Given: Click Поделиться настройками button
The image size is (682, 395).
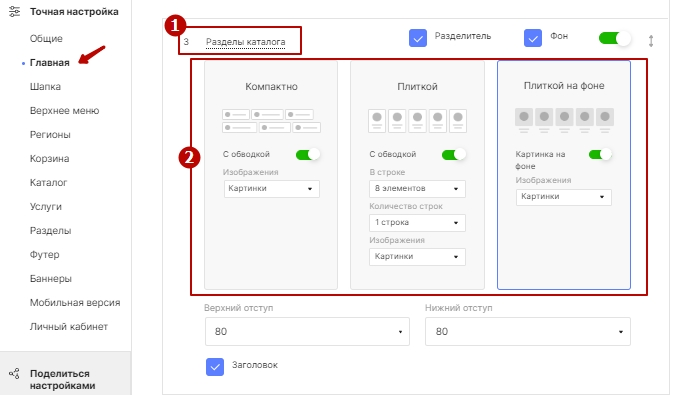Looking at the screenshot, I should (65, 374).
